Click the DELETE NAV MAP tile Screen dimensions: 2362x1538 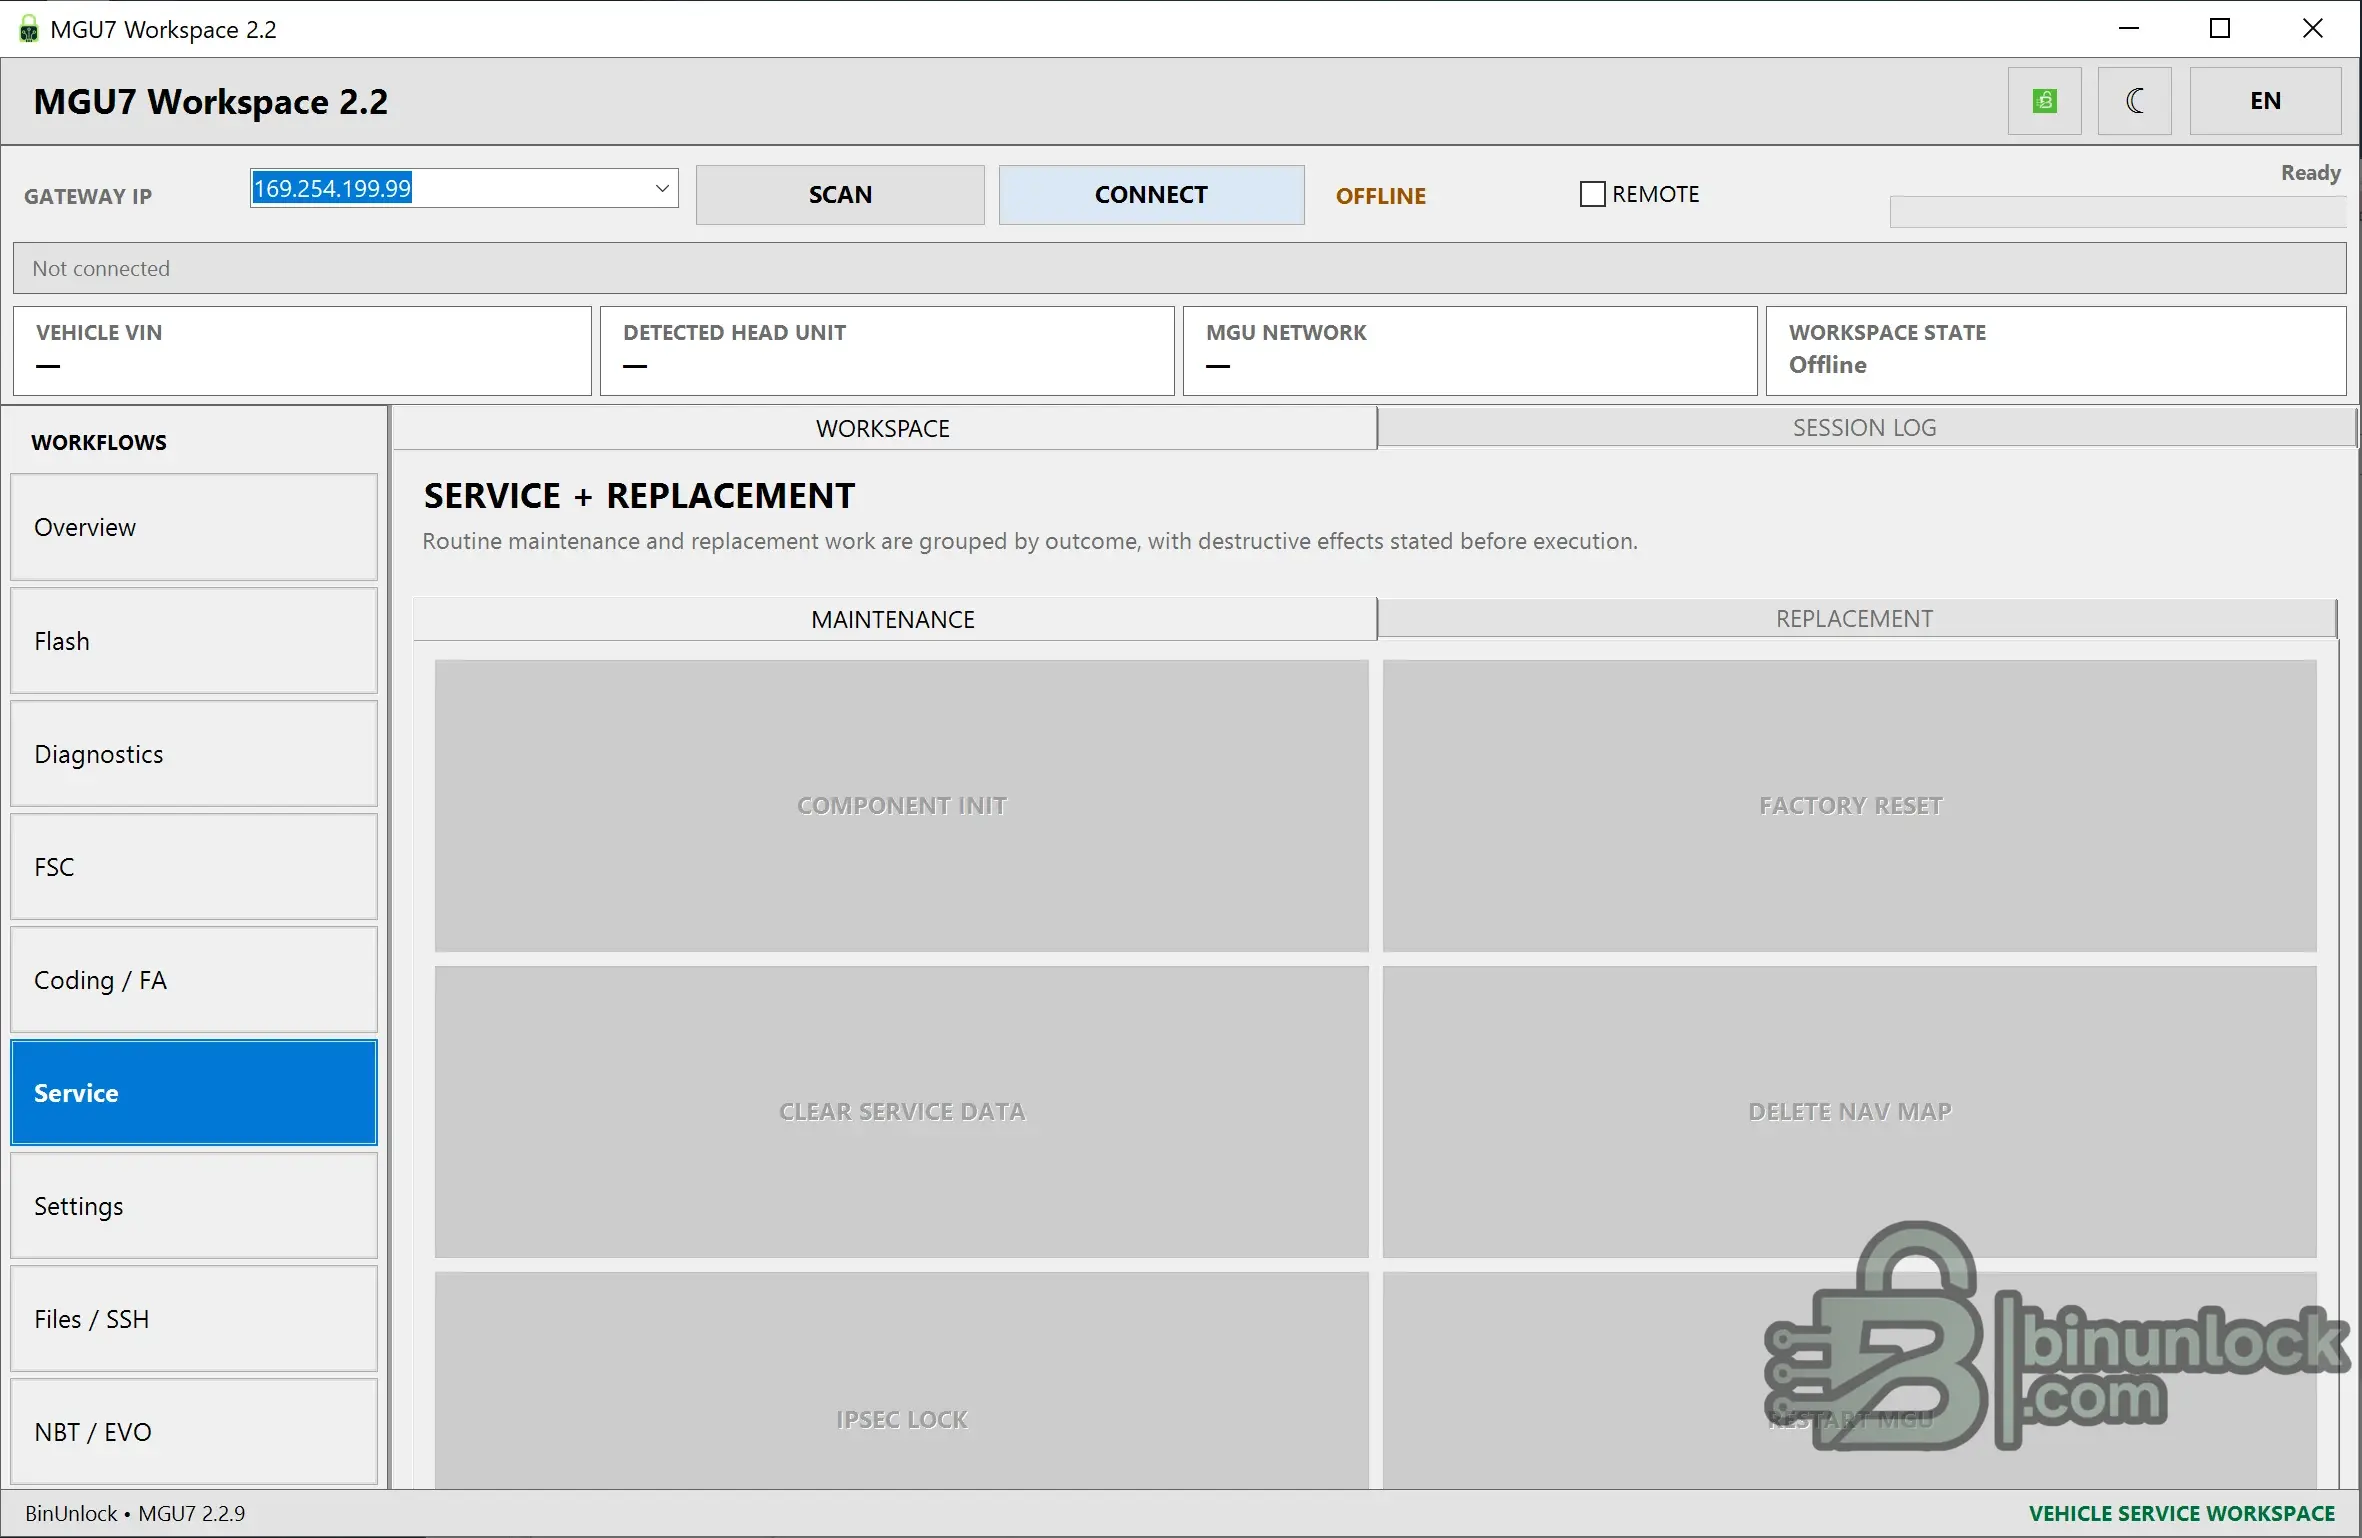click(1850, 1112)
